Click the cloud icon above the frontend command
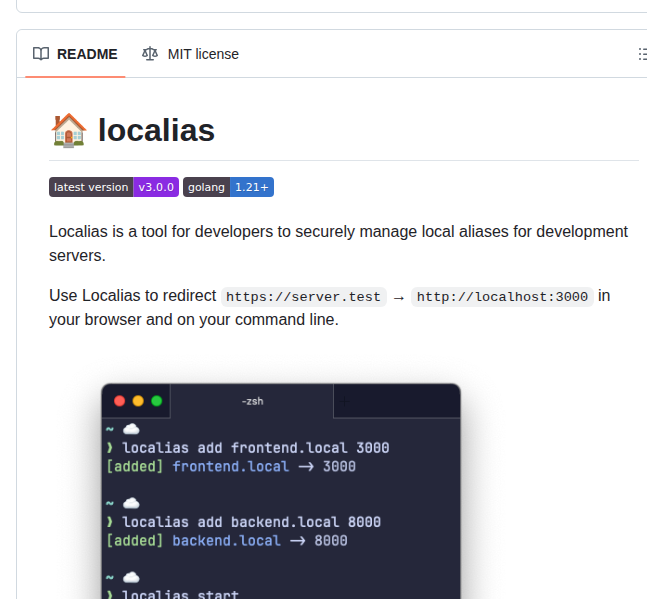The width and height of the screenshot is (647, 599). click(x=130, y=429)
